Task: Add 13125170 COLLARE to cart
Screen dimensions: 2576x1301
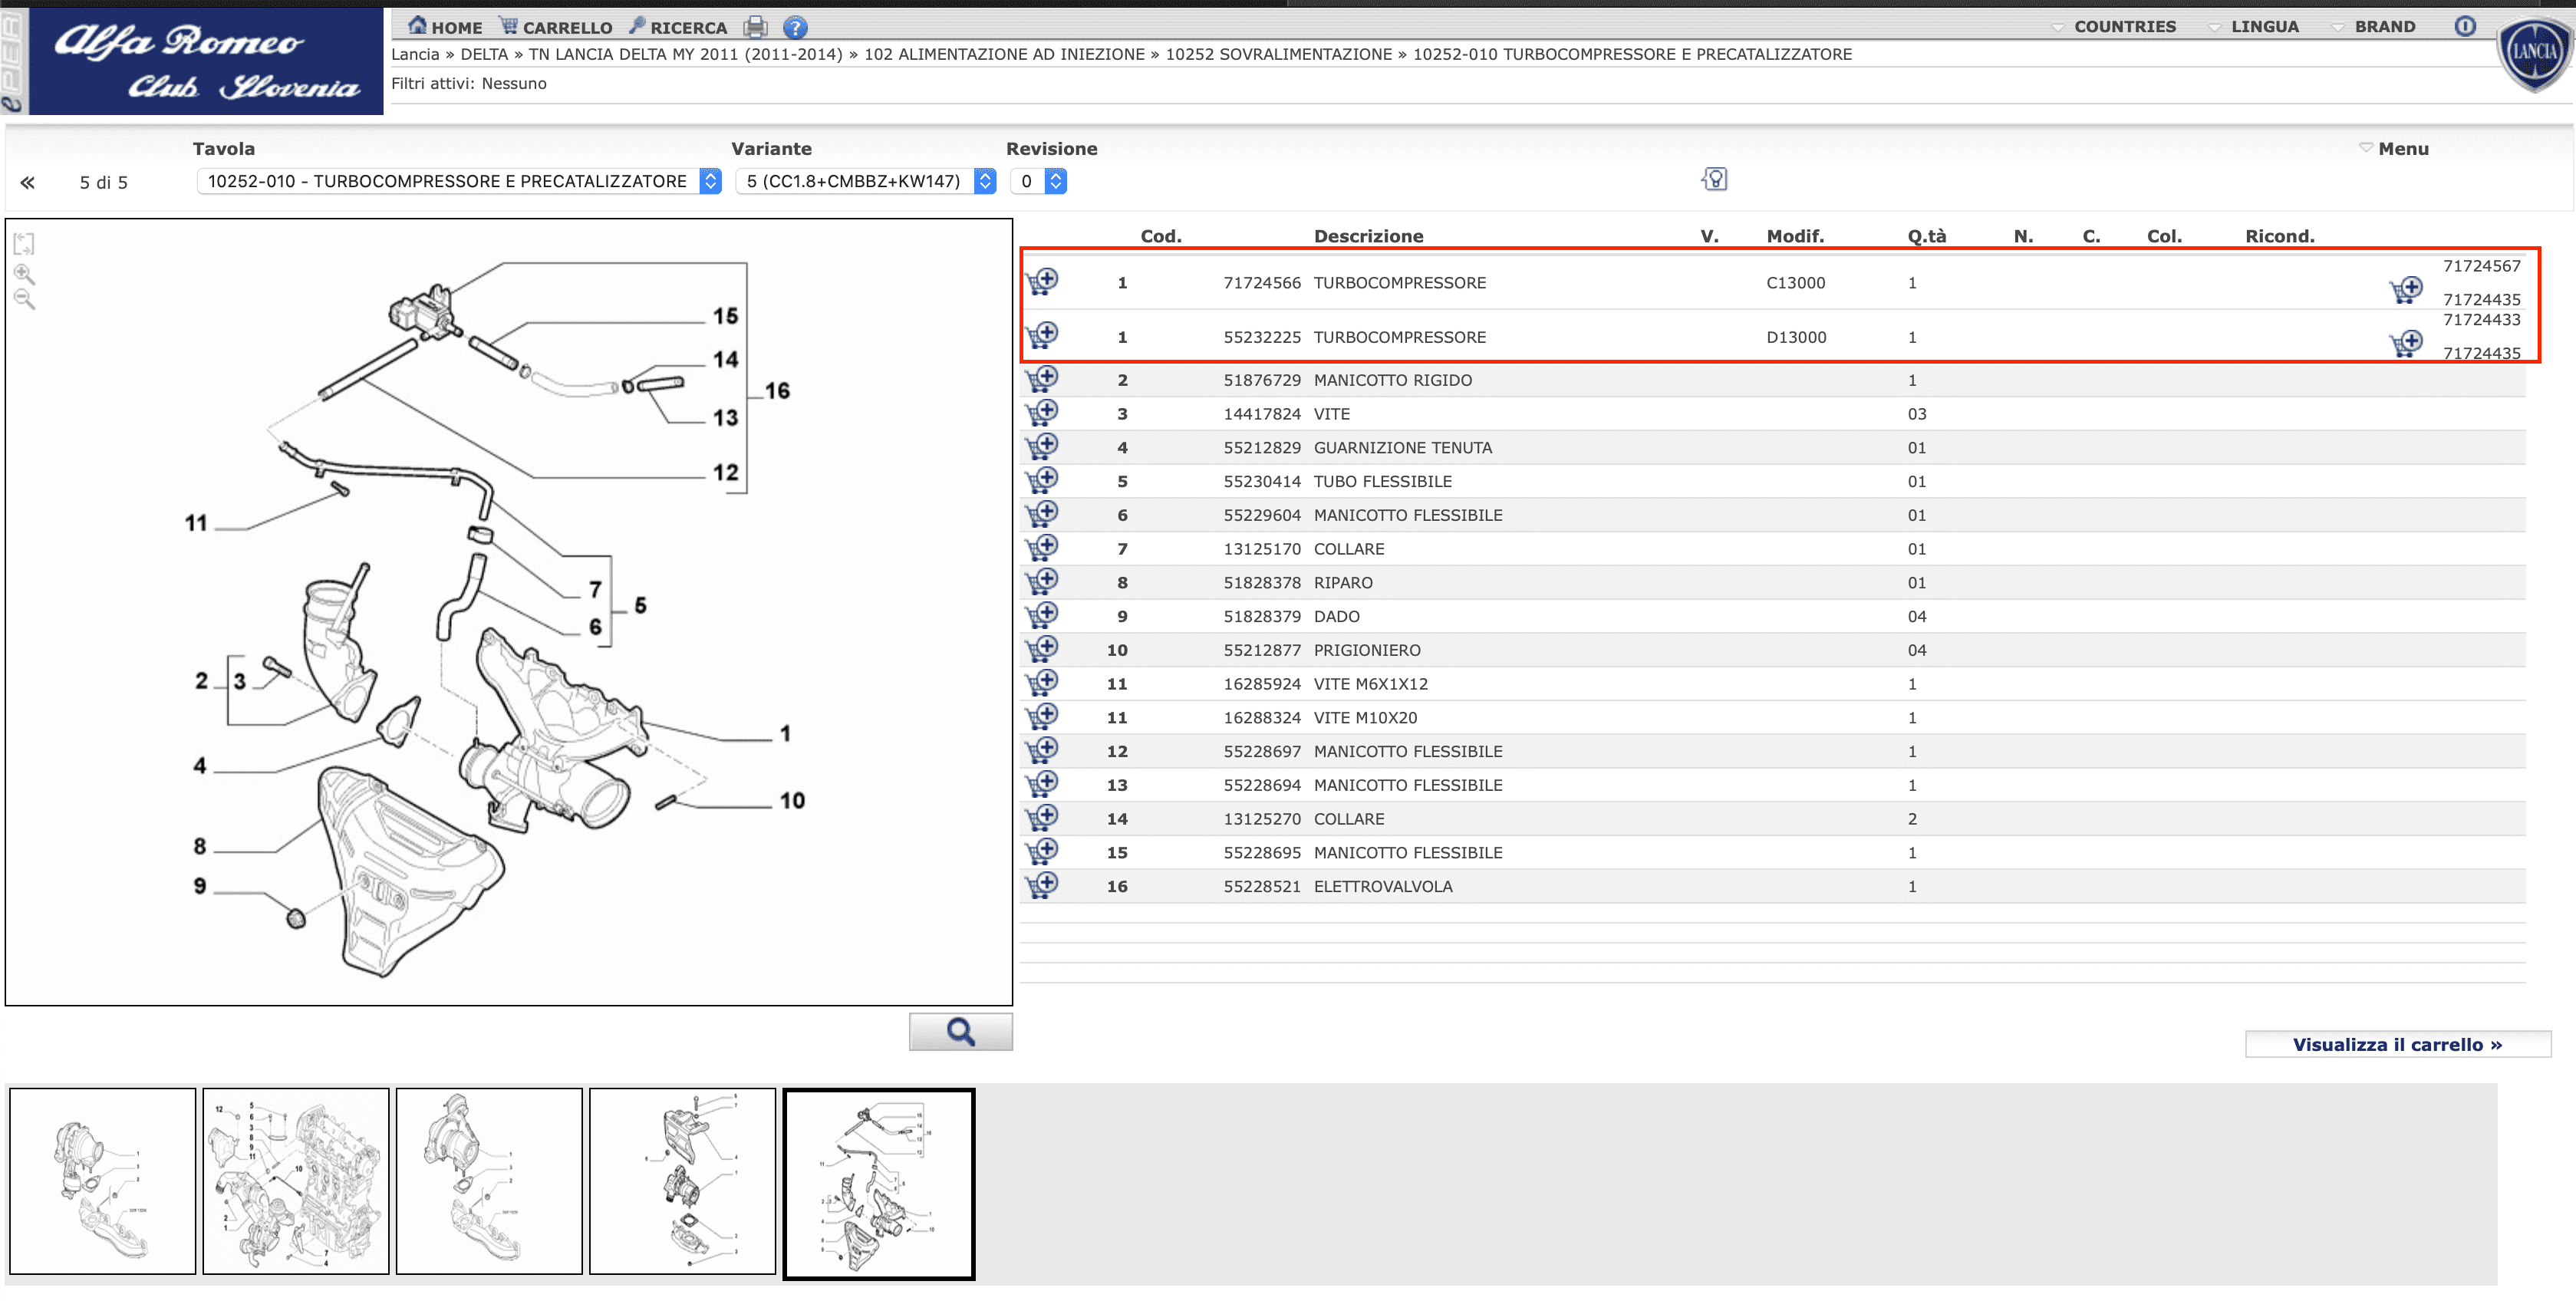Action: tap(1042, 548)
